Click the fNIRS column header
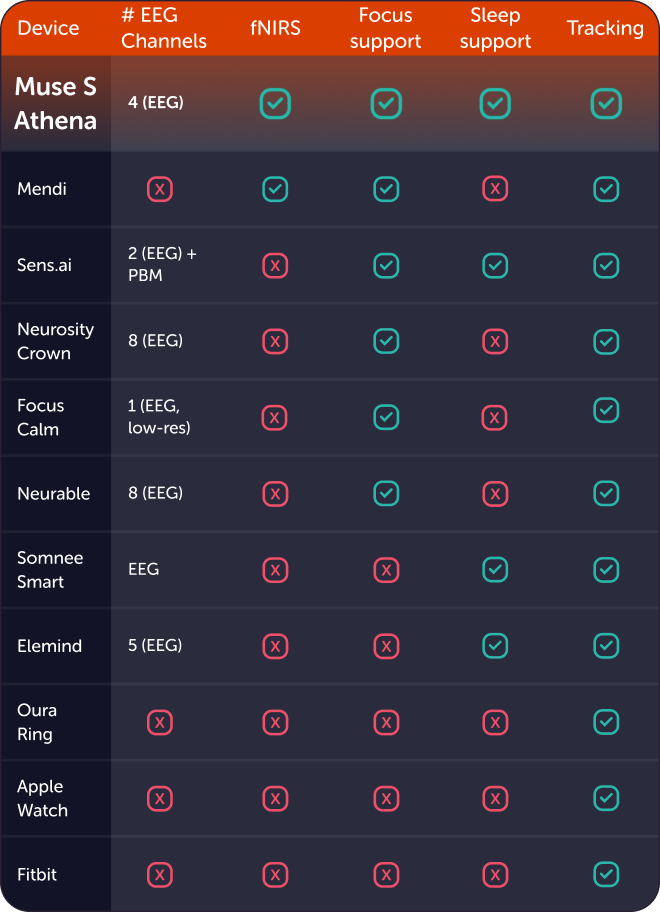The width and height of the screenshot is (660, 912). 275,28
